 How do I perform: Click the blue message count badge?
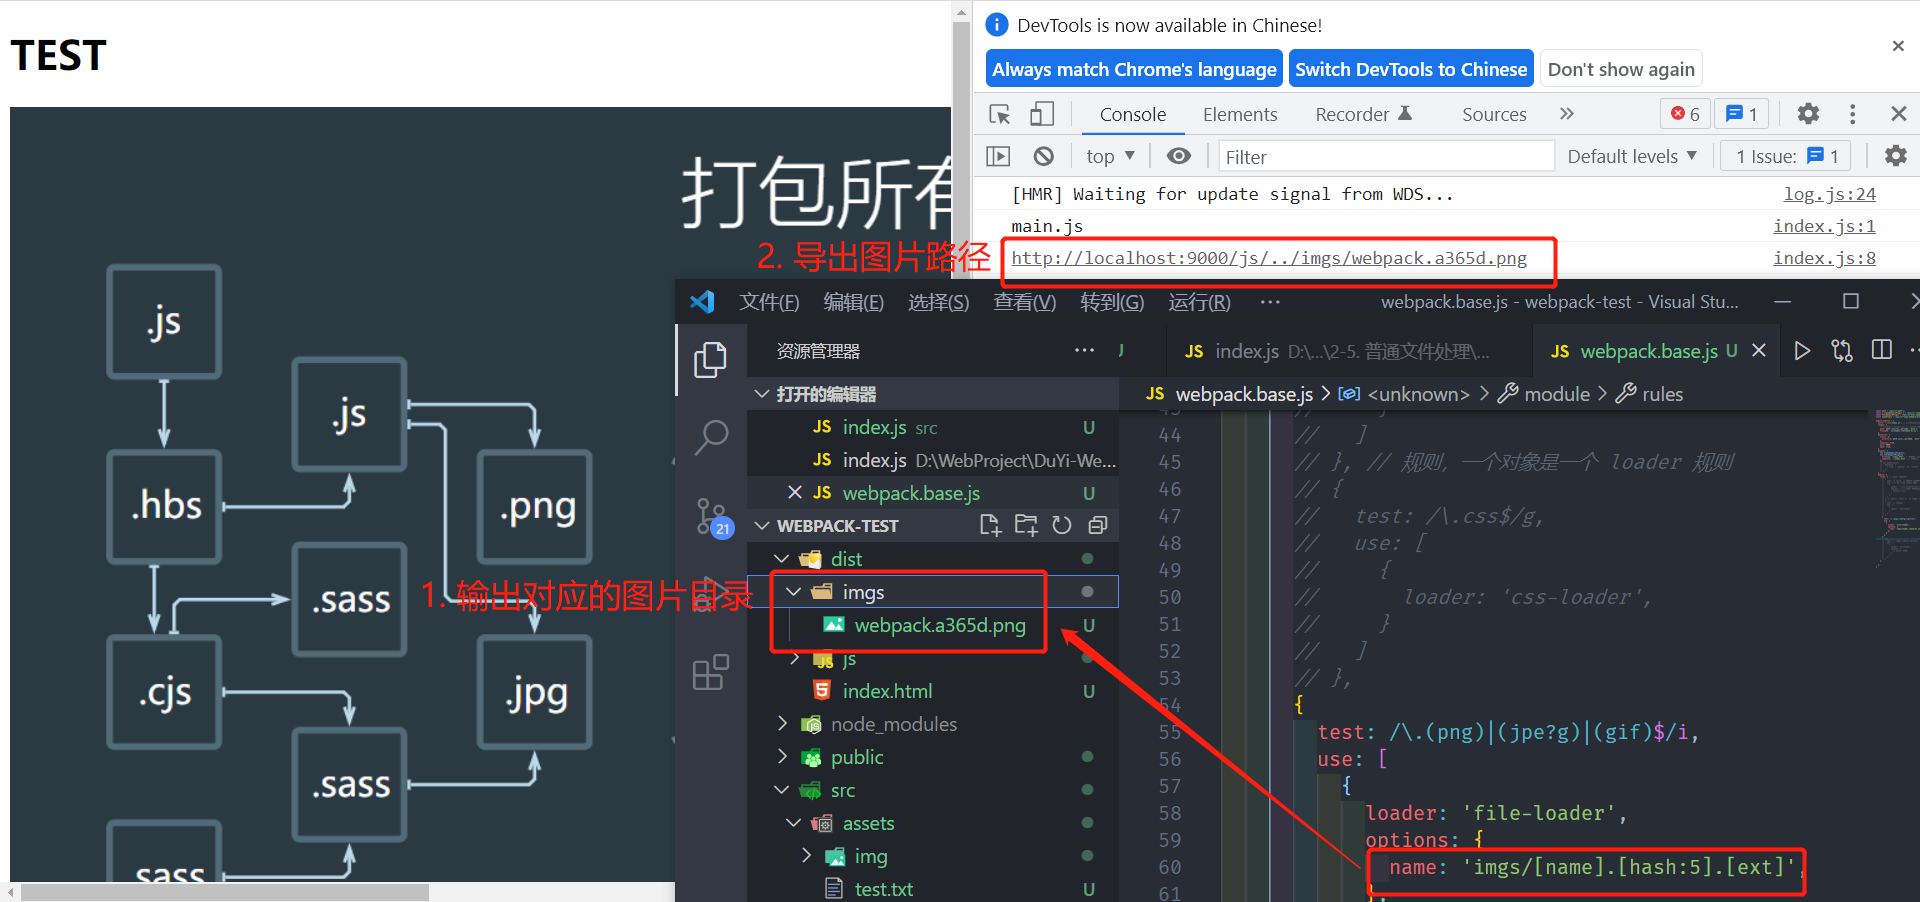click(x=1742, y=114)
